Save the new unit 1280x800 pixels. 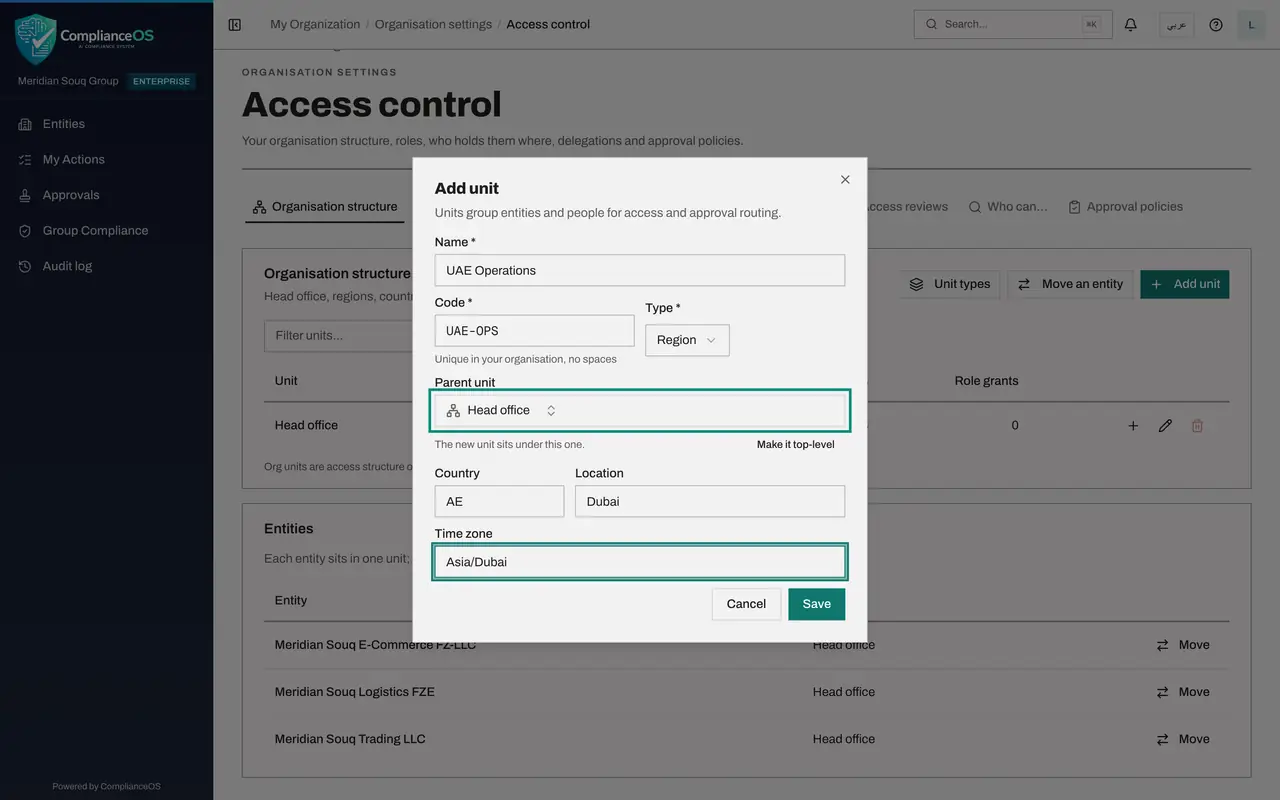816,604
